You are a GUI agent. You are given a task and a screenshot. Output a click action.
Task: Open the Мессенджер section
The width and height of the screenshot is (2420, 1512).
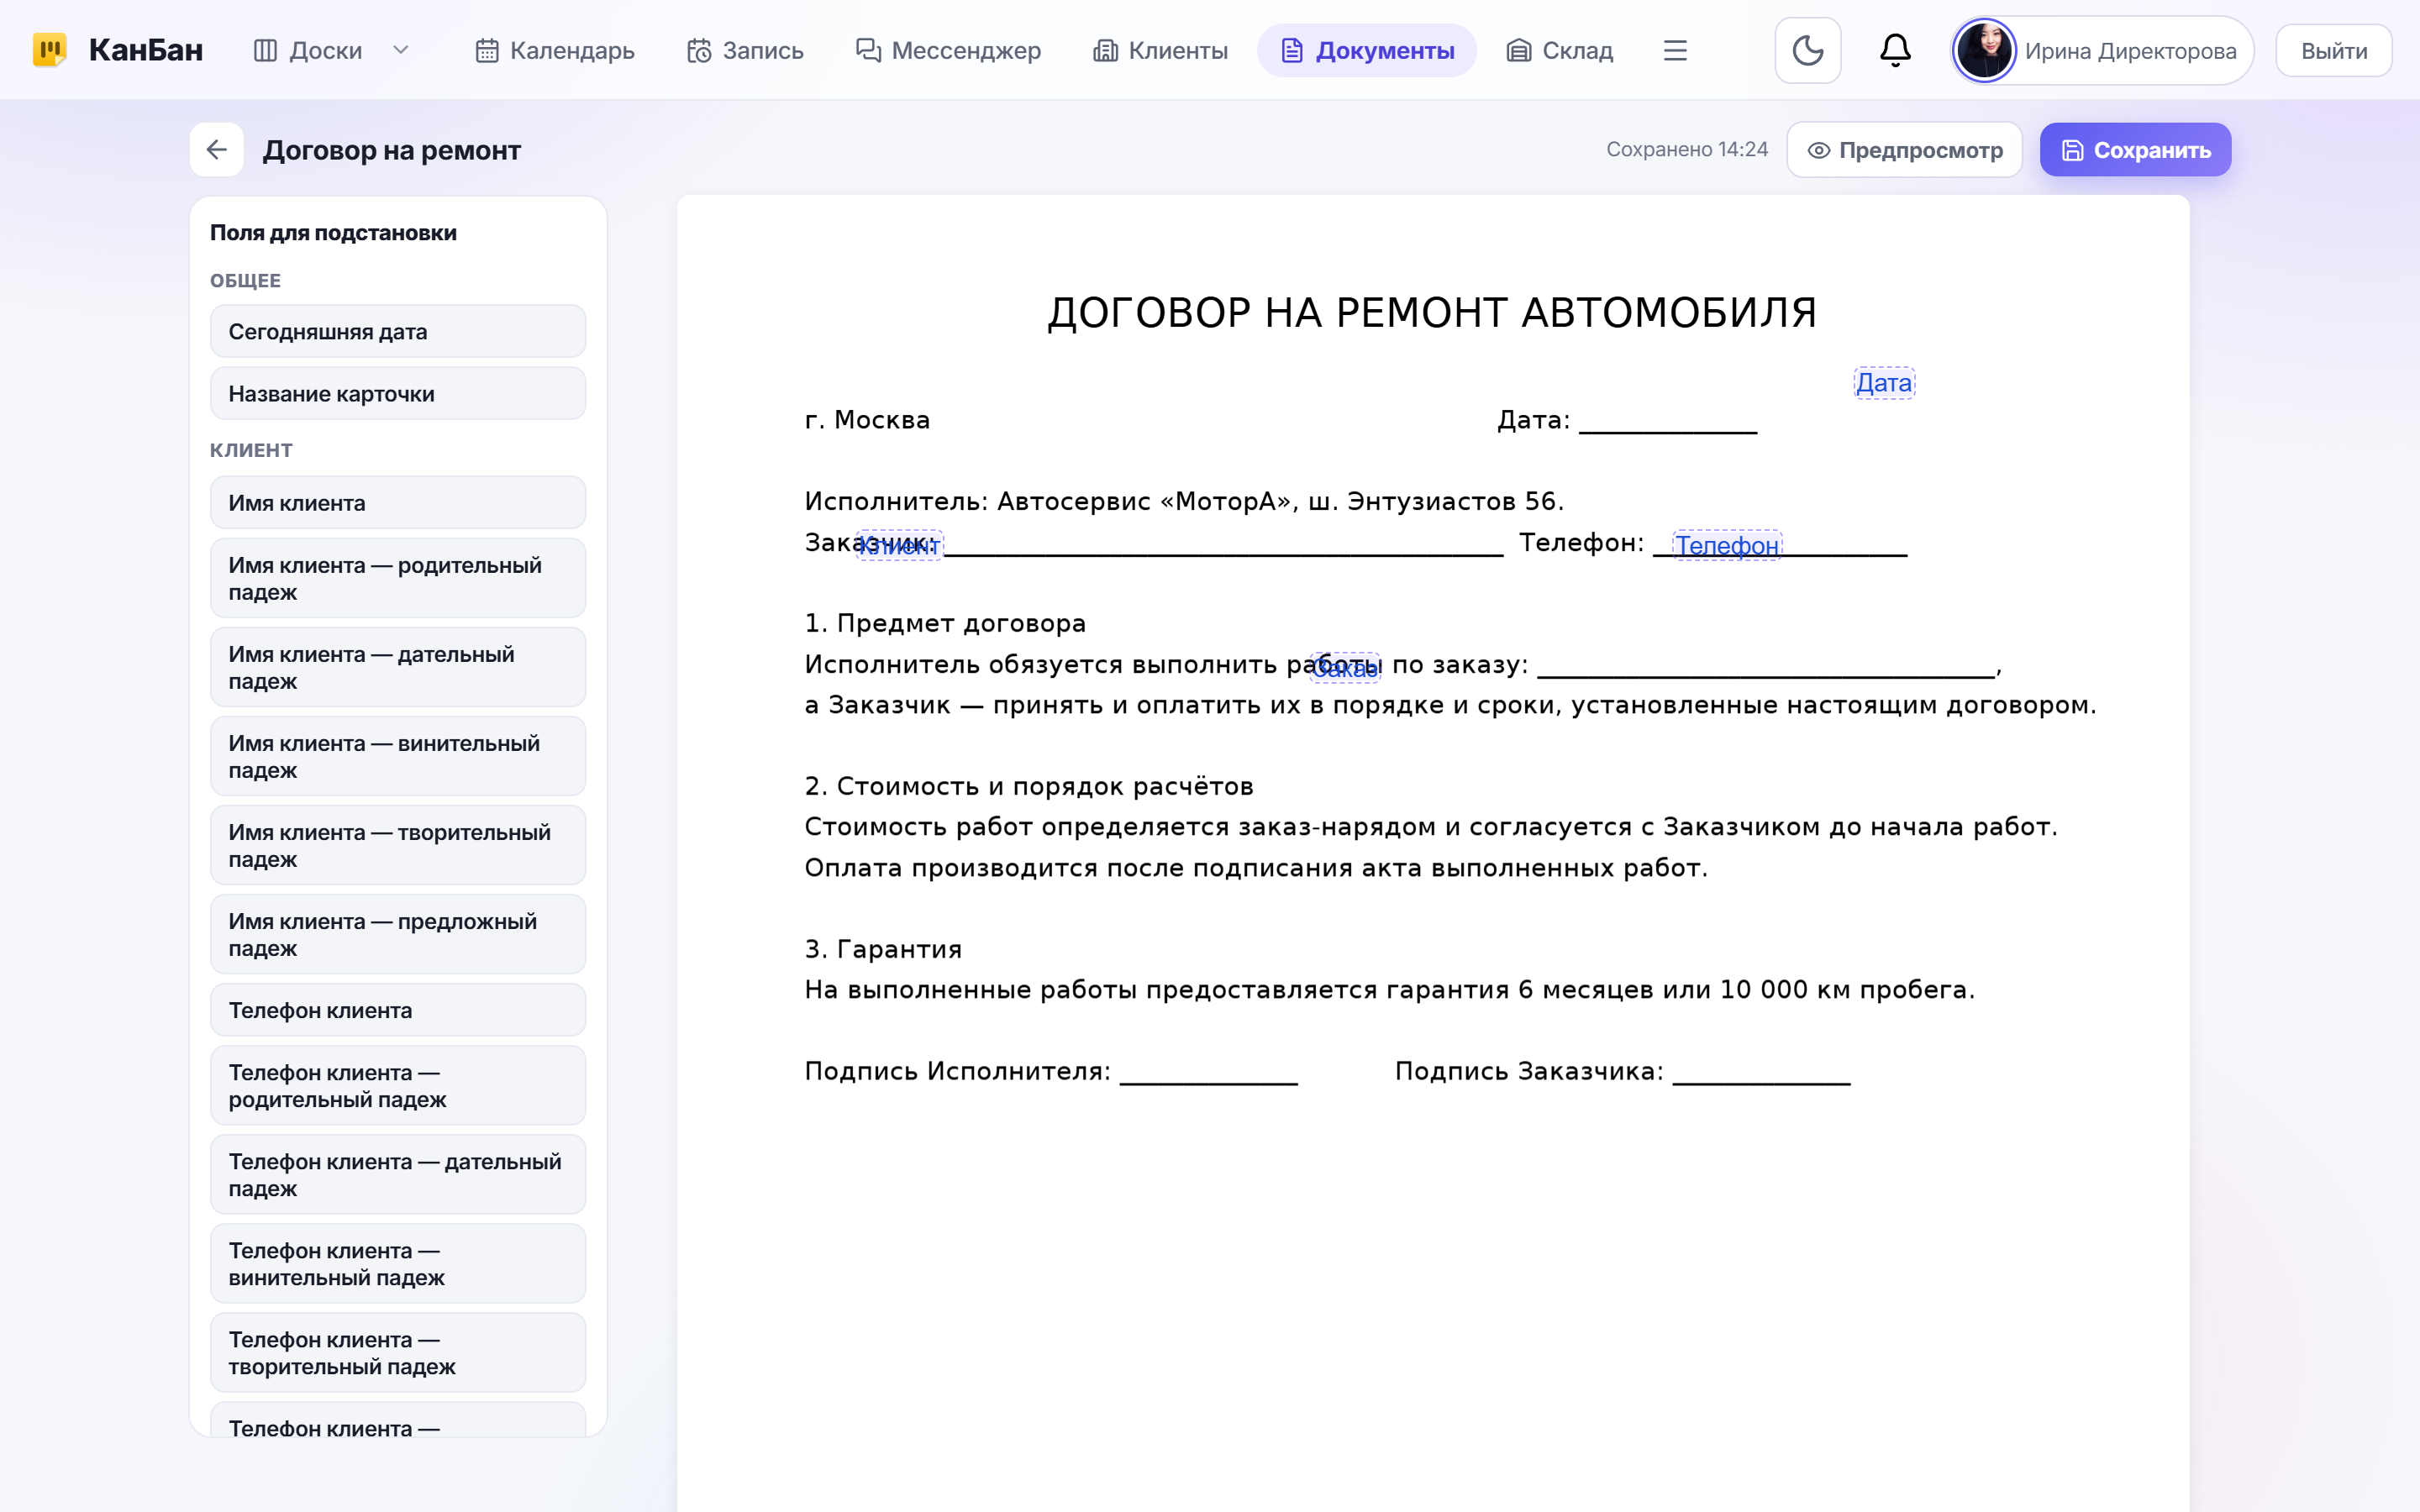pyautogui.click(x=948, y=50)
